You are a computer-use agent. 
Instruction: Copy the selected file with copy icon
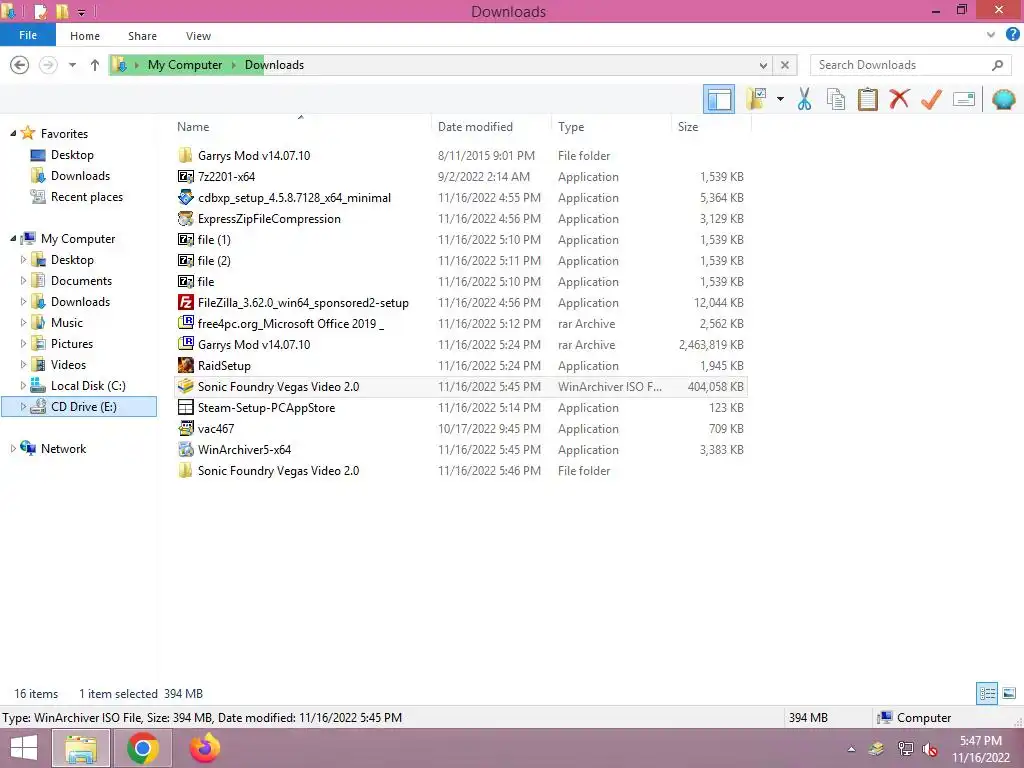point(836,99)
